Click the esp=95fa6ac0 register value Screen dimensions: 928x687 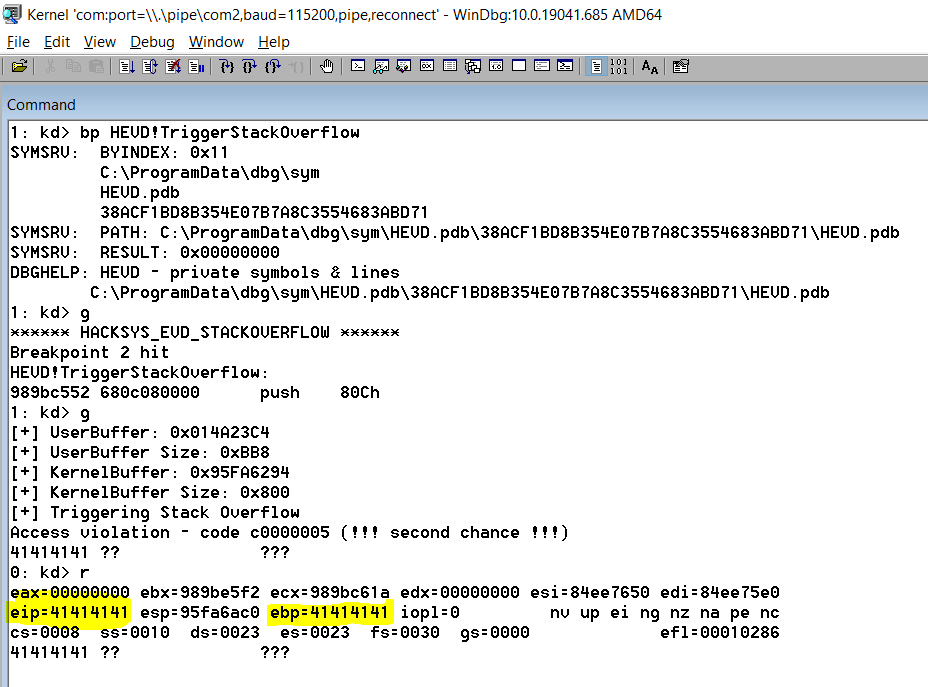click(x=200, y=612)
